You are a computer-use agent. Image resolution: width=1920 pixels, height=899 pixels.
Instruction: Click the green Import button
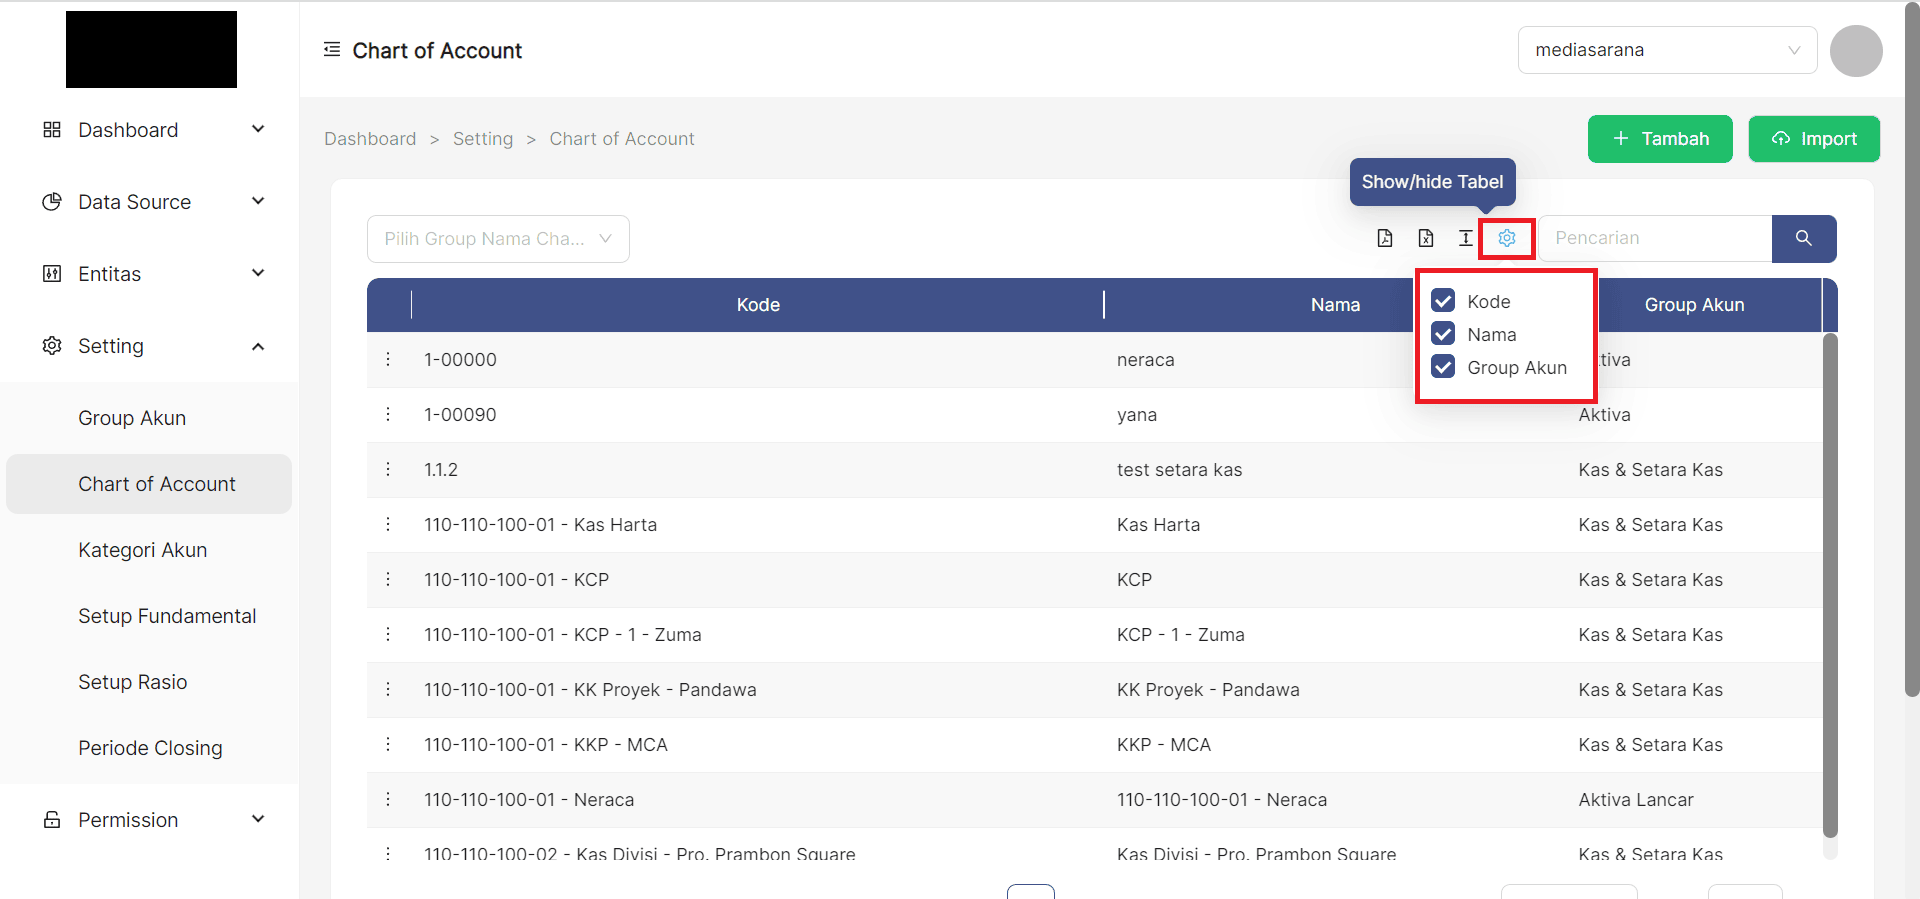pos(1814,139)
